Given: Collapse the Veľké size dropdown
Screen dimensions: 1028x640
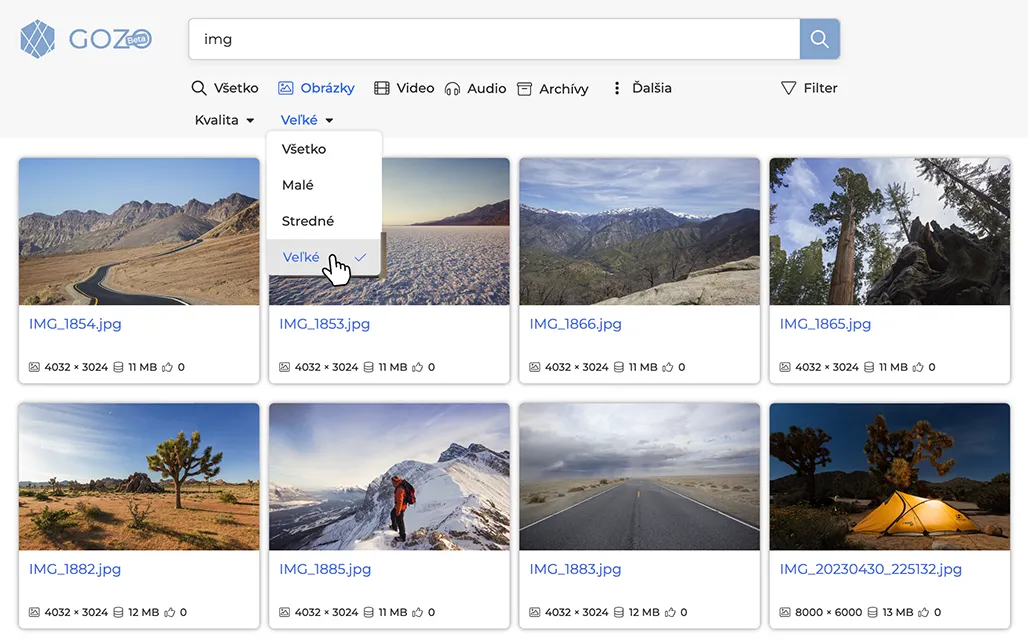Looking at the screenshot, I should (306, 120).
